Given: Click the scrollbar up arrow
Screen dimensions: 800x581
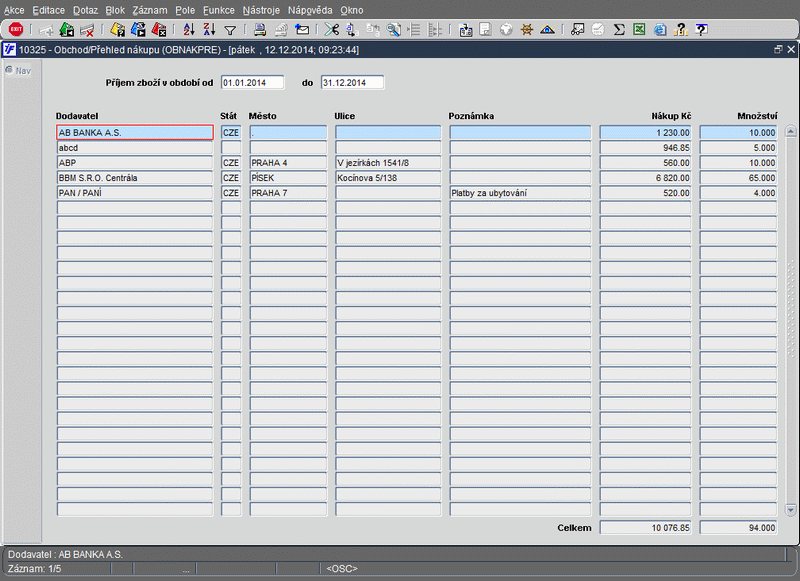Looking at the screenshot, I should 790,131.
